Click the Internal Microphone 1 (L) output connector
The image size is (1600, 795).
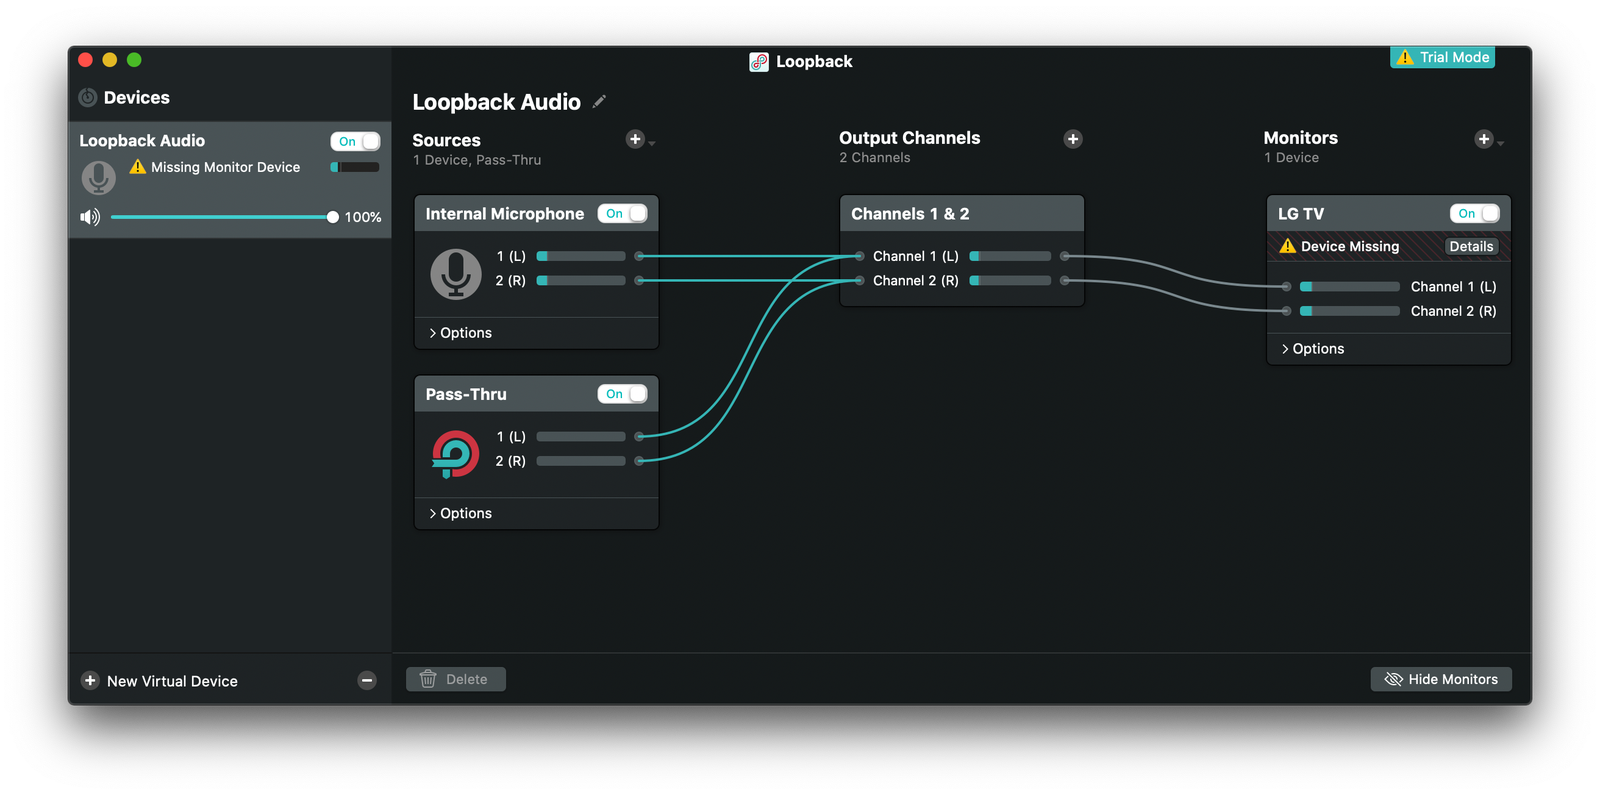tap(639, 256)
